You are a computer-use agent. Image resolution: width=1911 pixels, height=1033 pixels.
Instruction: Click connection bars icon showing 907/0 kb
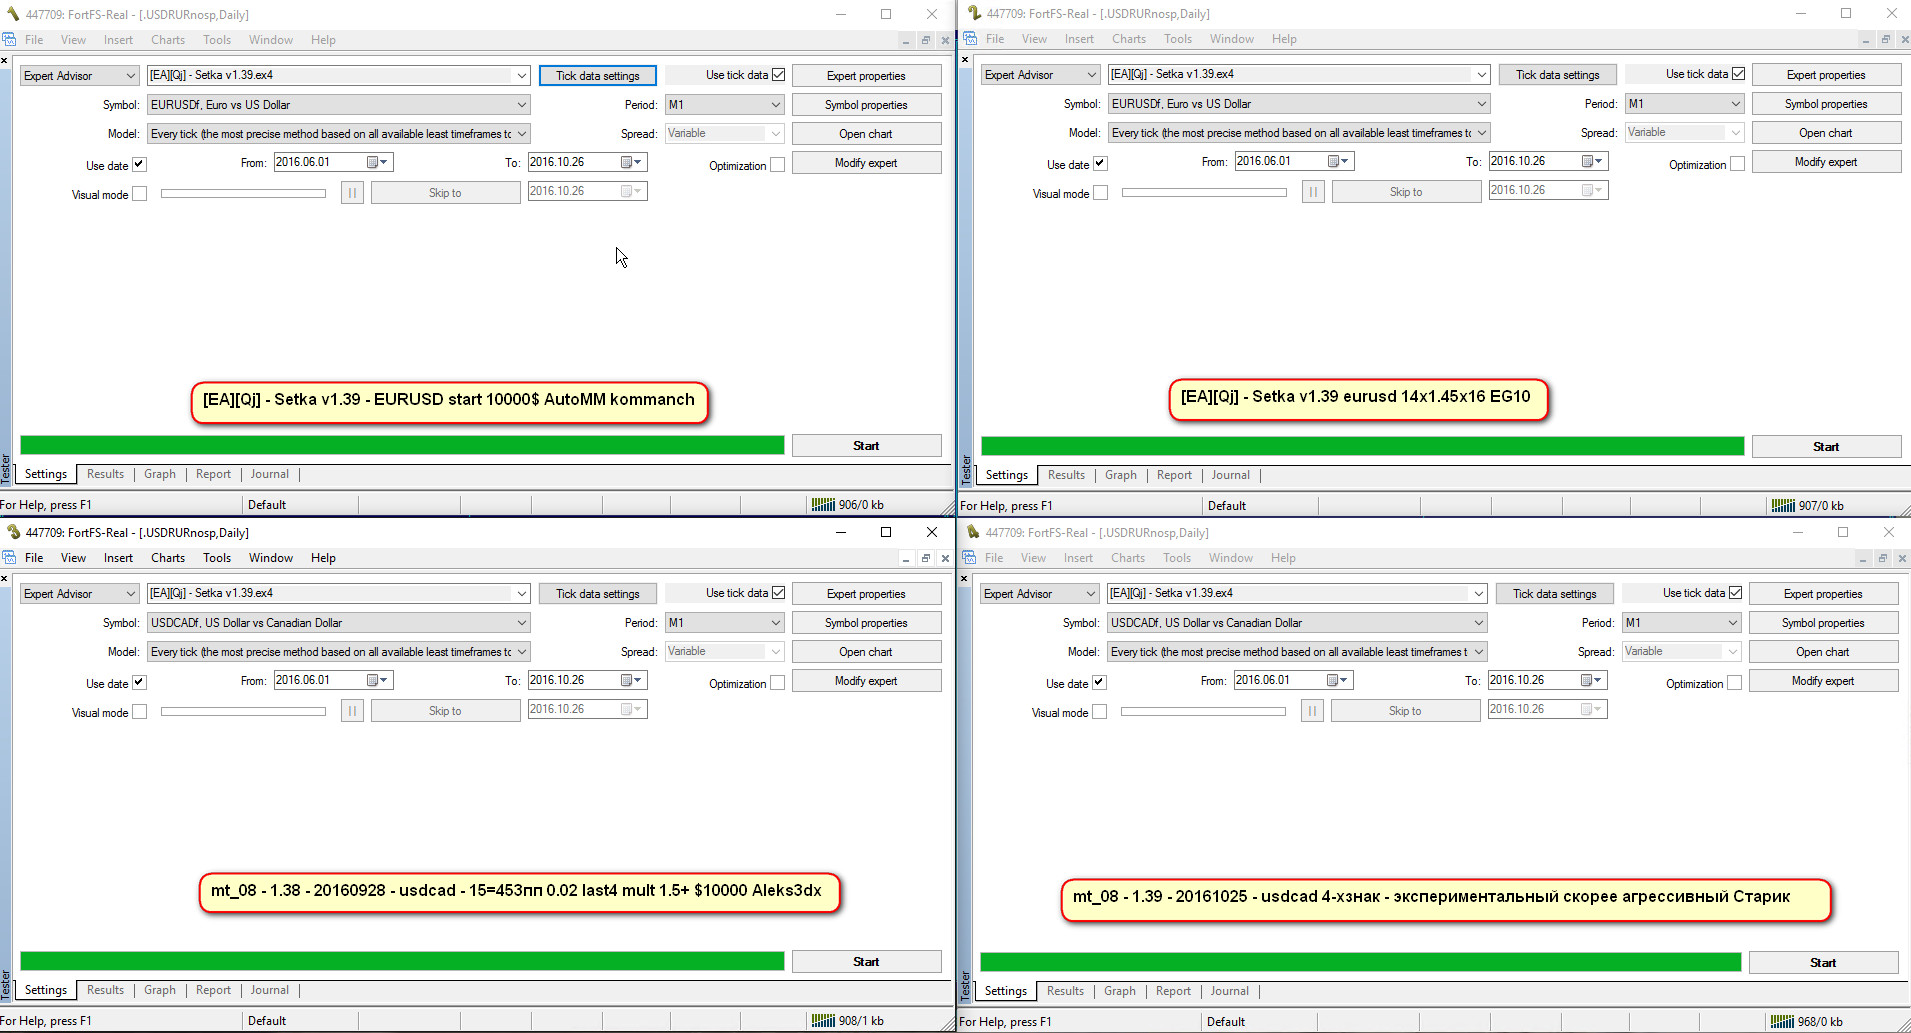1783,506
